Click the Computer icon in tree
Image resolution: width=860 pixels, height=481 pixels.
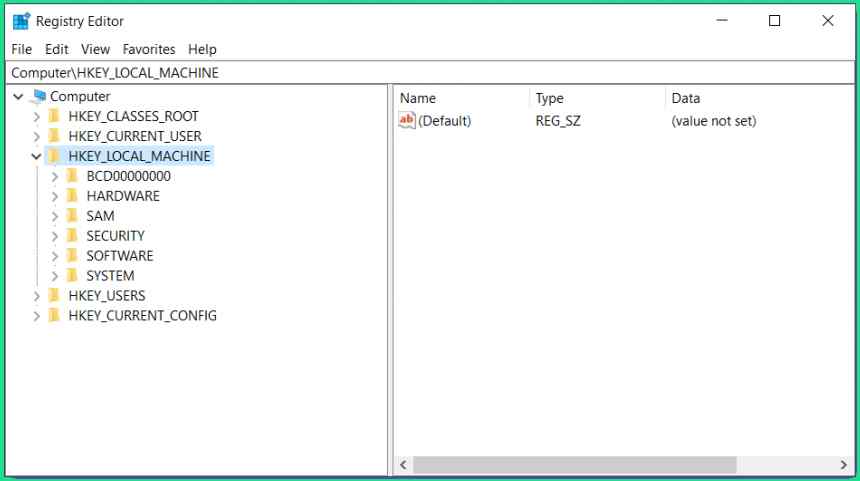click(38, 97)
